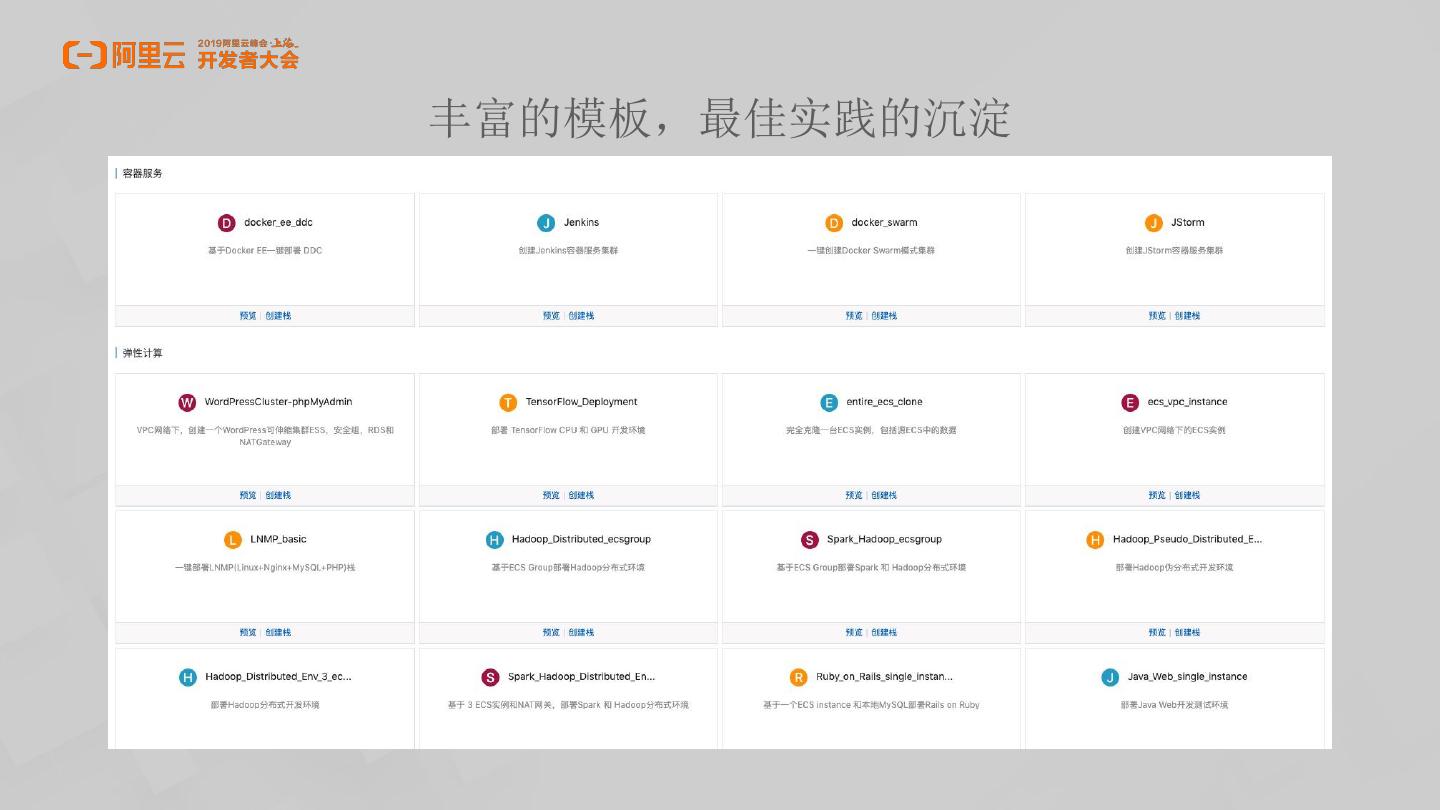Click 创建栈 under the LNMP_basic card

click(x=278, y=632)
